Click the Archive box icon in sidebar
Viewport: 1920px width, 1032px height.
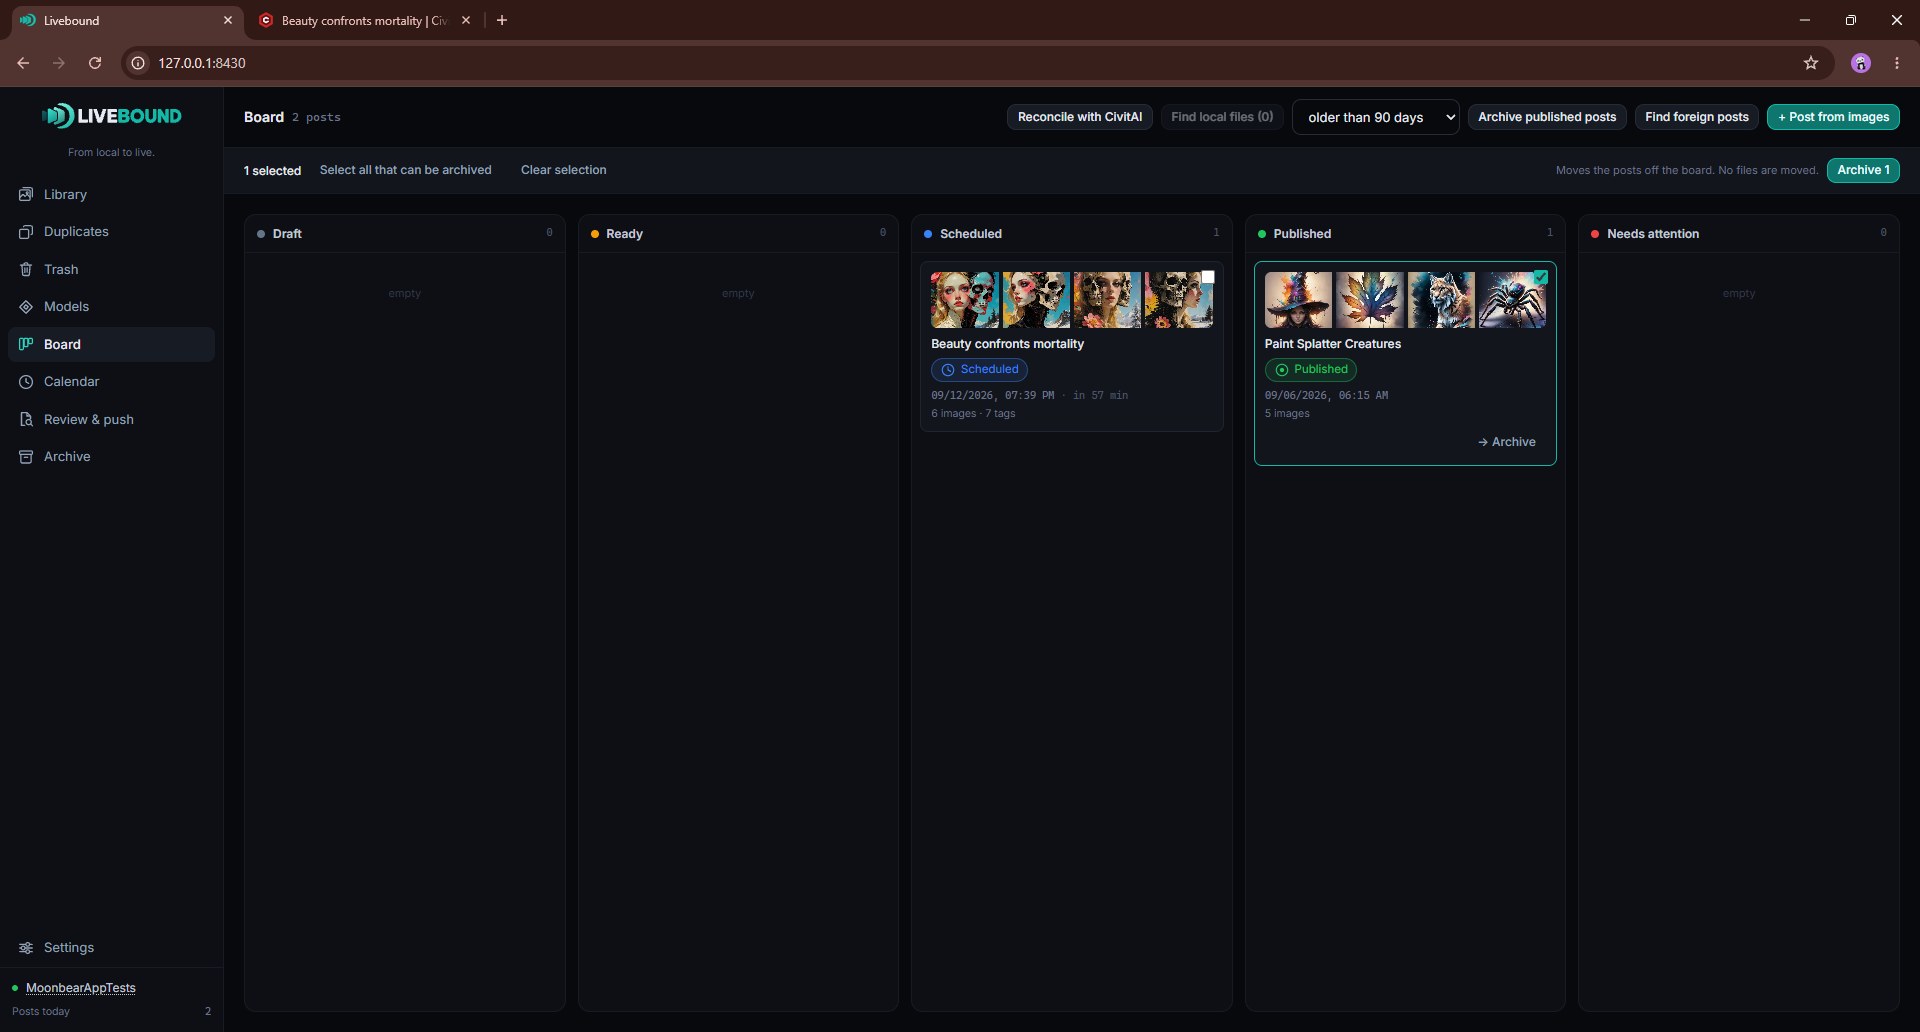26,457
